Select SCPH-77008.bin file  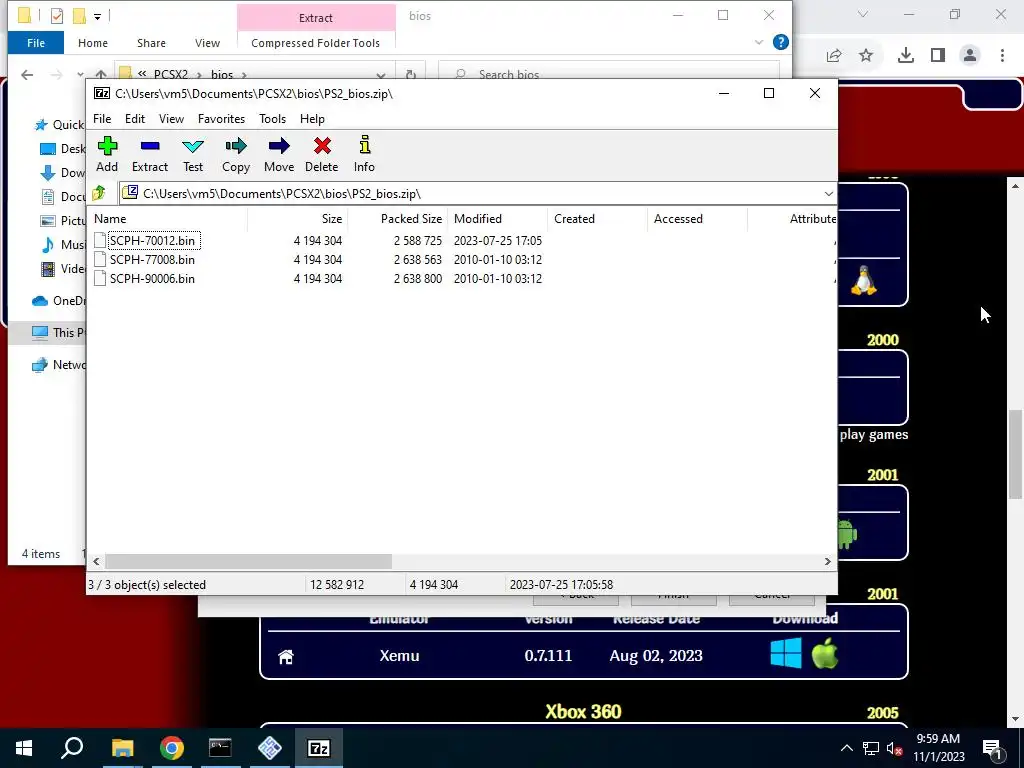[152, 259]
